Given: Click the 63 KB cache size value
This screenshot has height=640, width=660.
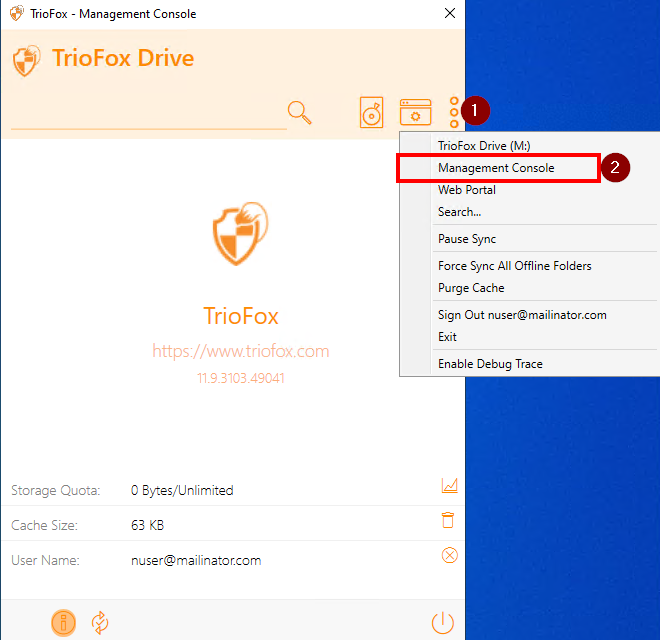Looking at the screenshot, I should pyautogui.click(x=147, y=525).
